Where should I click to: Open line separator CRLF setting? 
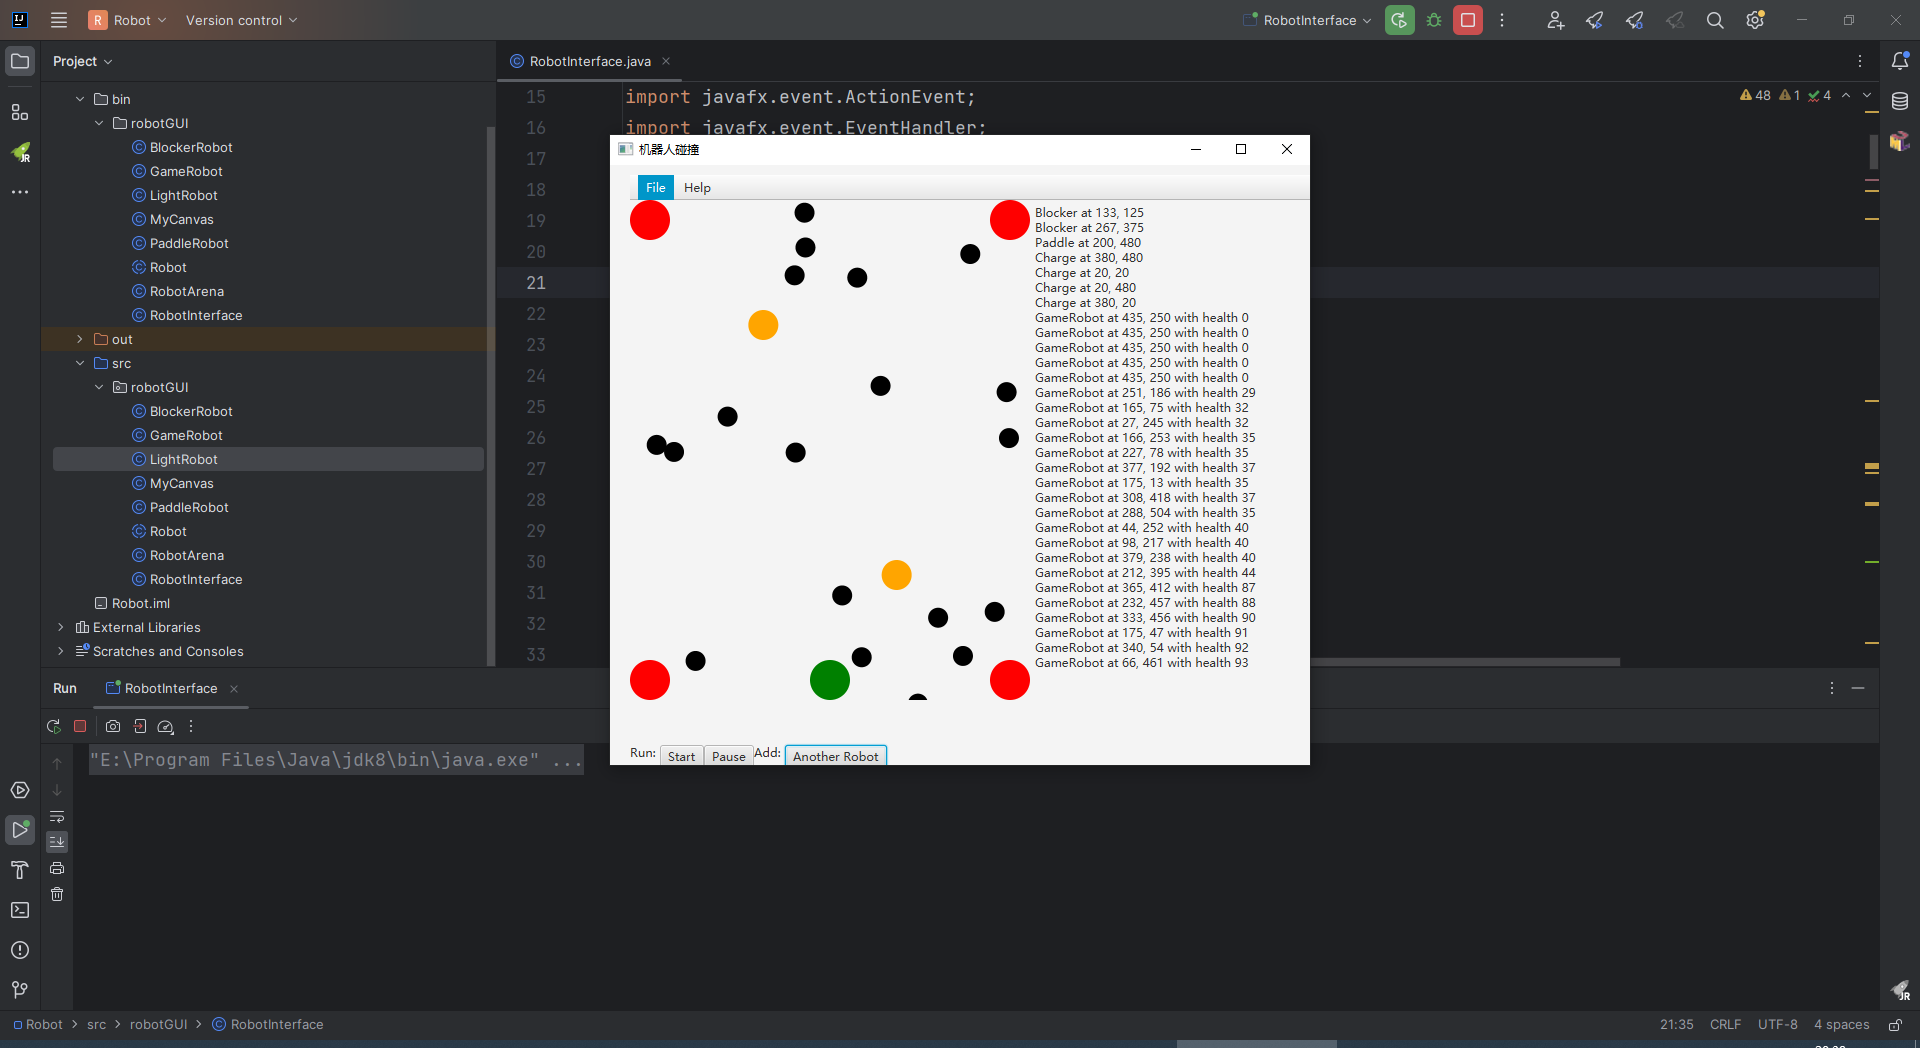tap(1725, 1024)
